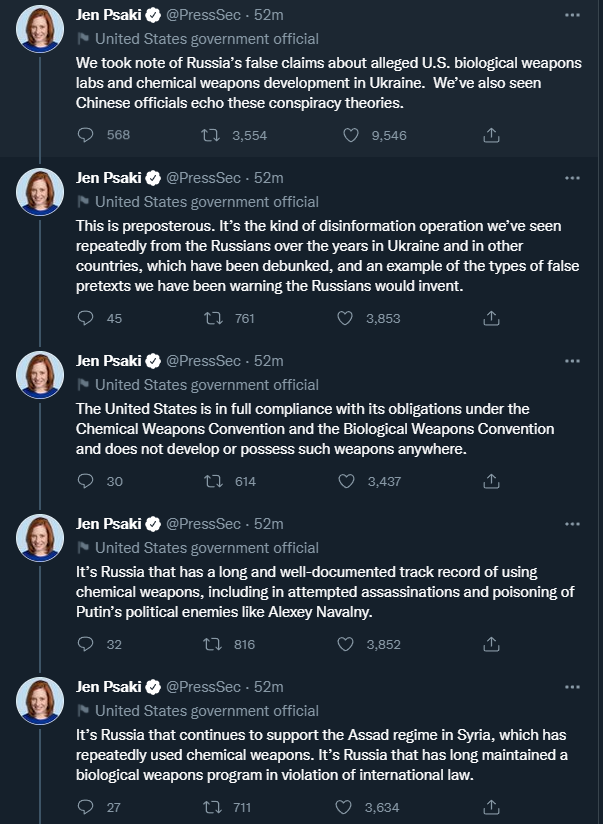
Task: Like the 'This is preposterous' tweet
Action: (347, 318)
